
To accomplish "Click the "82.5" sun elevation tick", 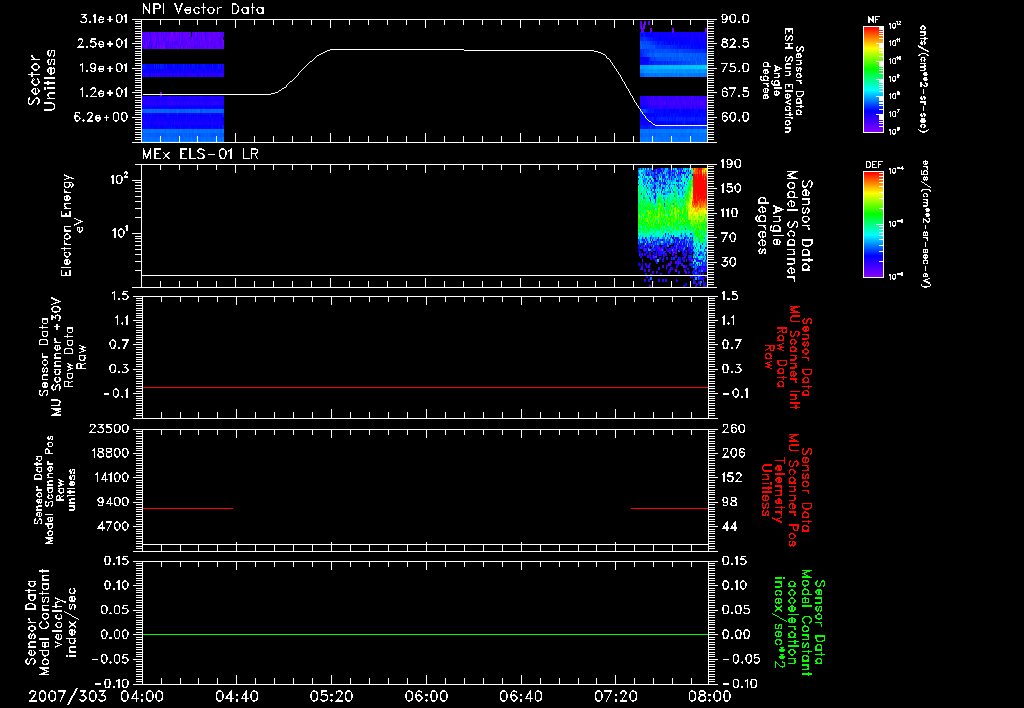I will pos(735,43).
